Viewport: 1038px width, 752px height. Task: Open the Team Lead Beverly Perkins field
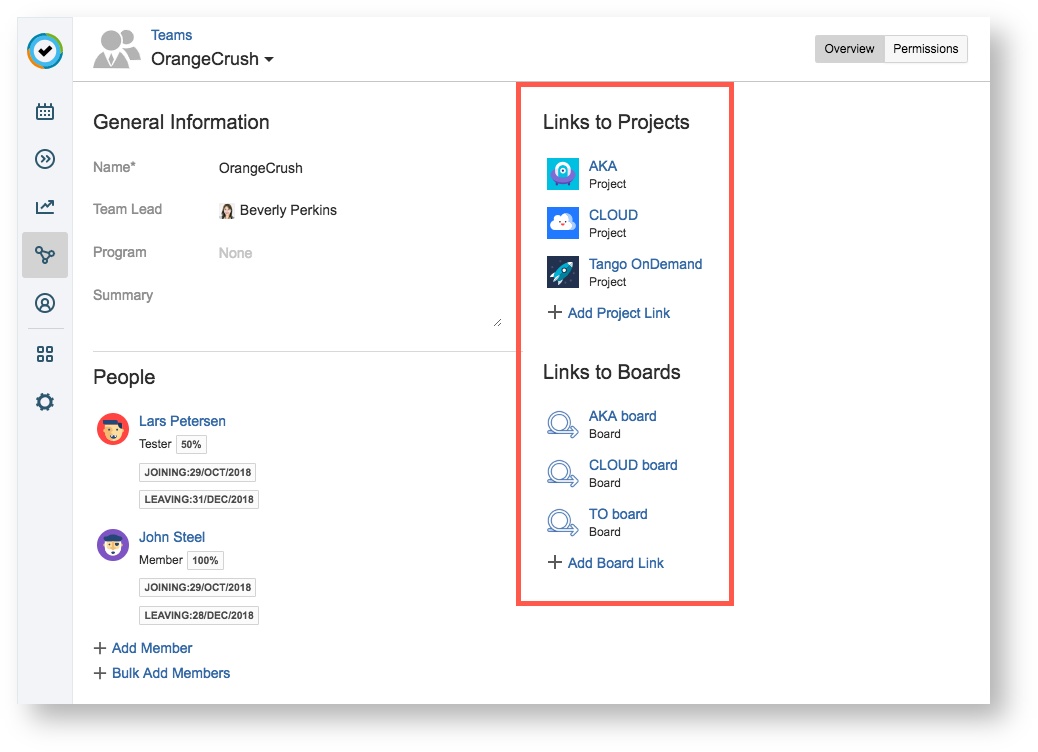[287, 210]
